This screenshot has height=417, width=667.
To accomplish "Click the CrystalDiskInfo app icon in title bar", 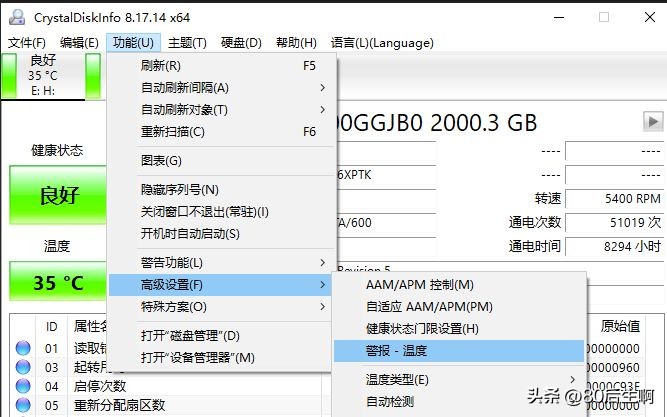I will click(x=14, y=16).
